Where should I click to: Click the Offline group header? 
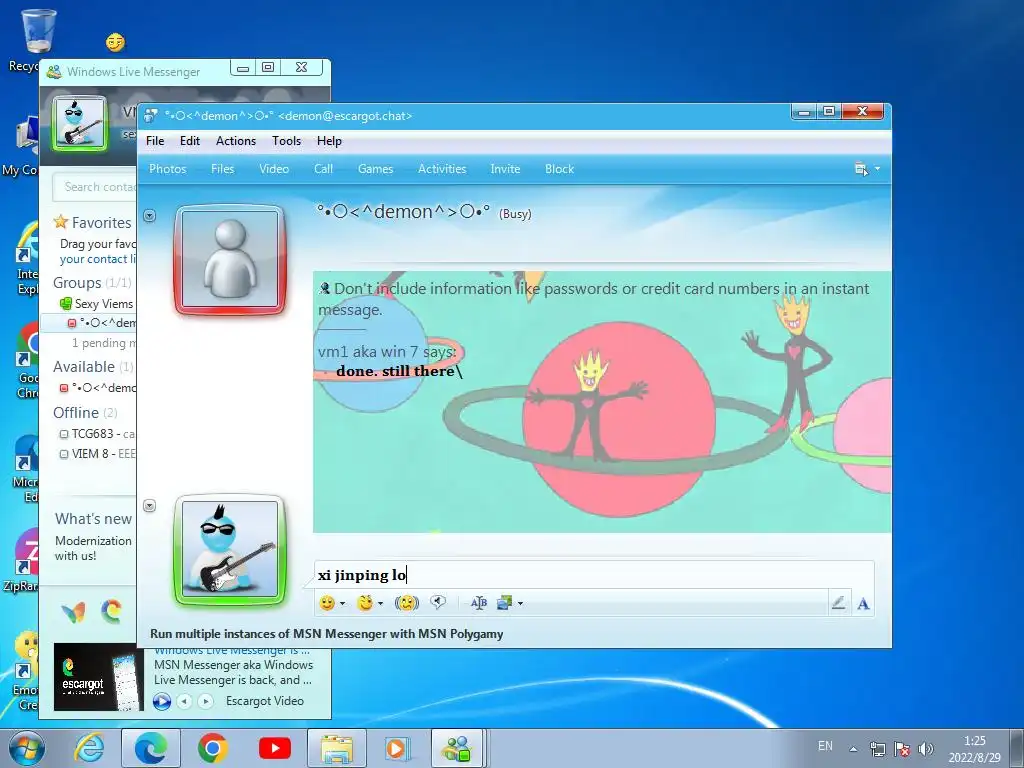(76, 413)
